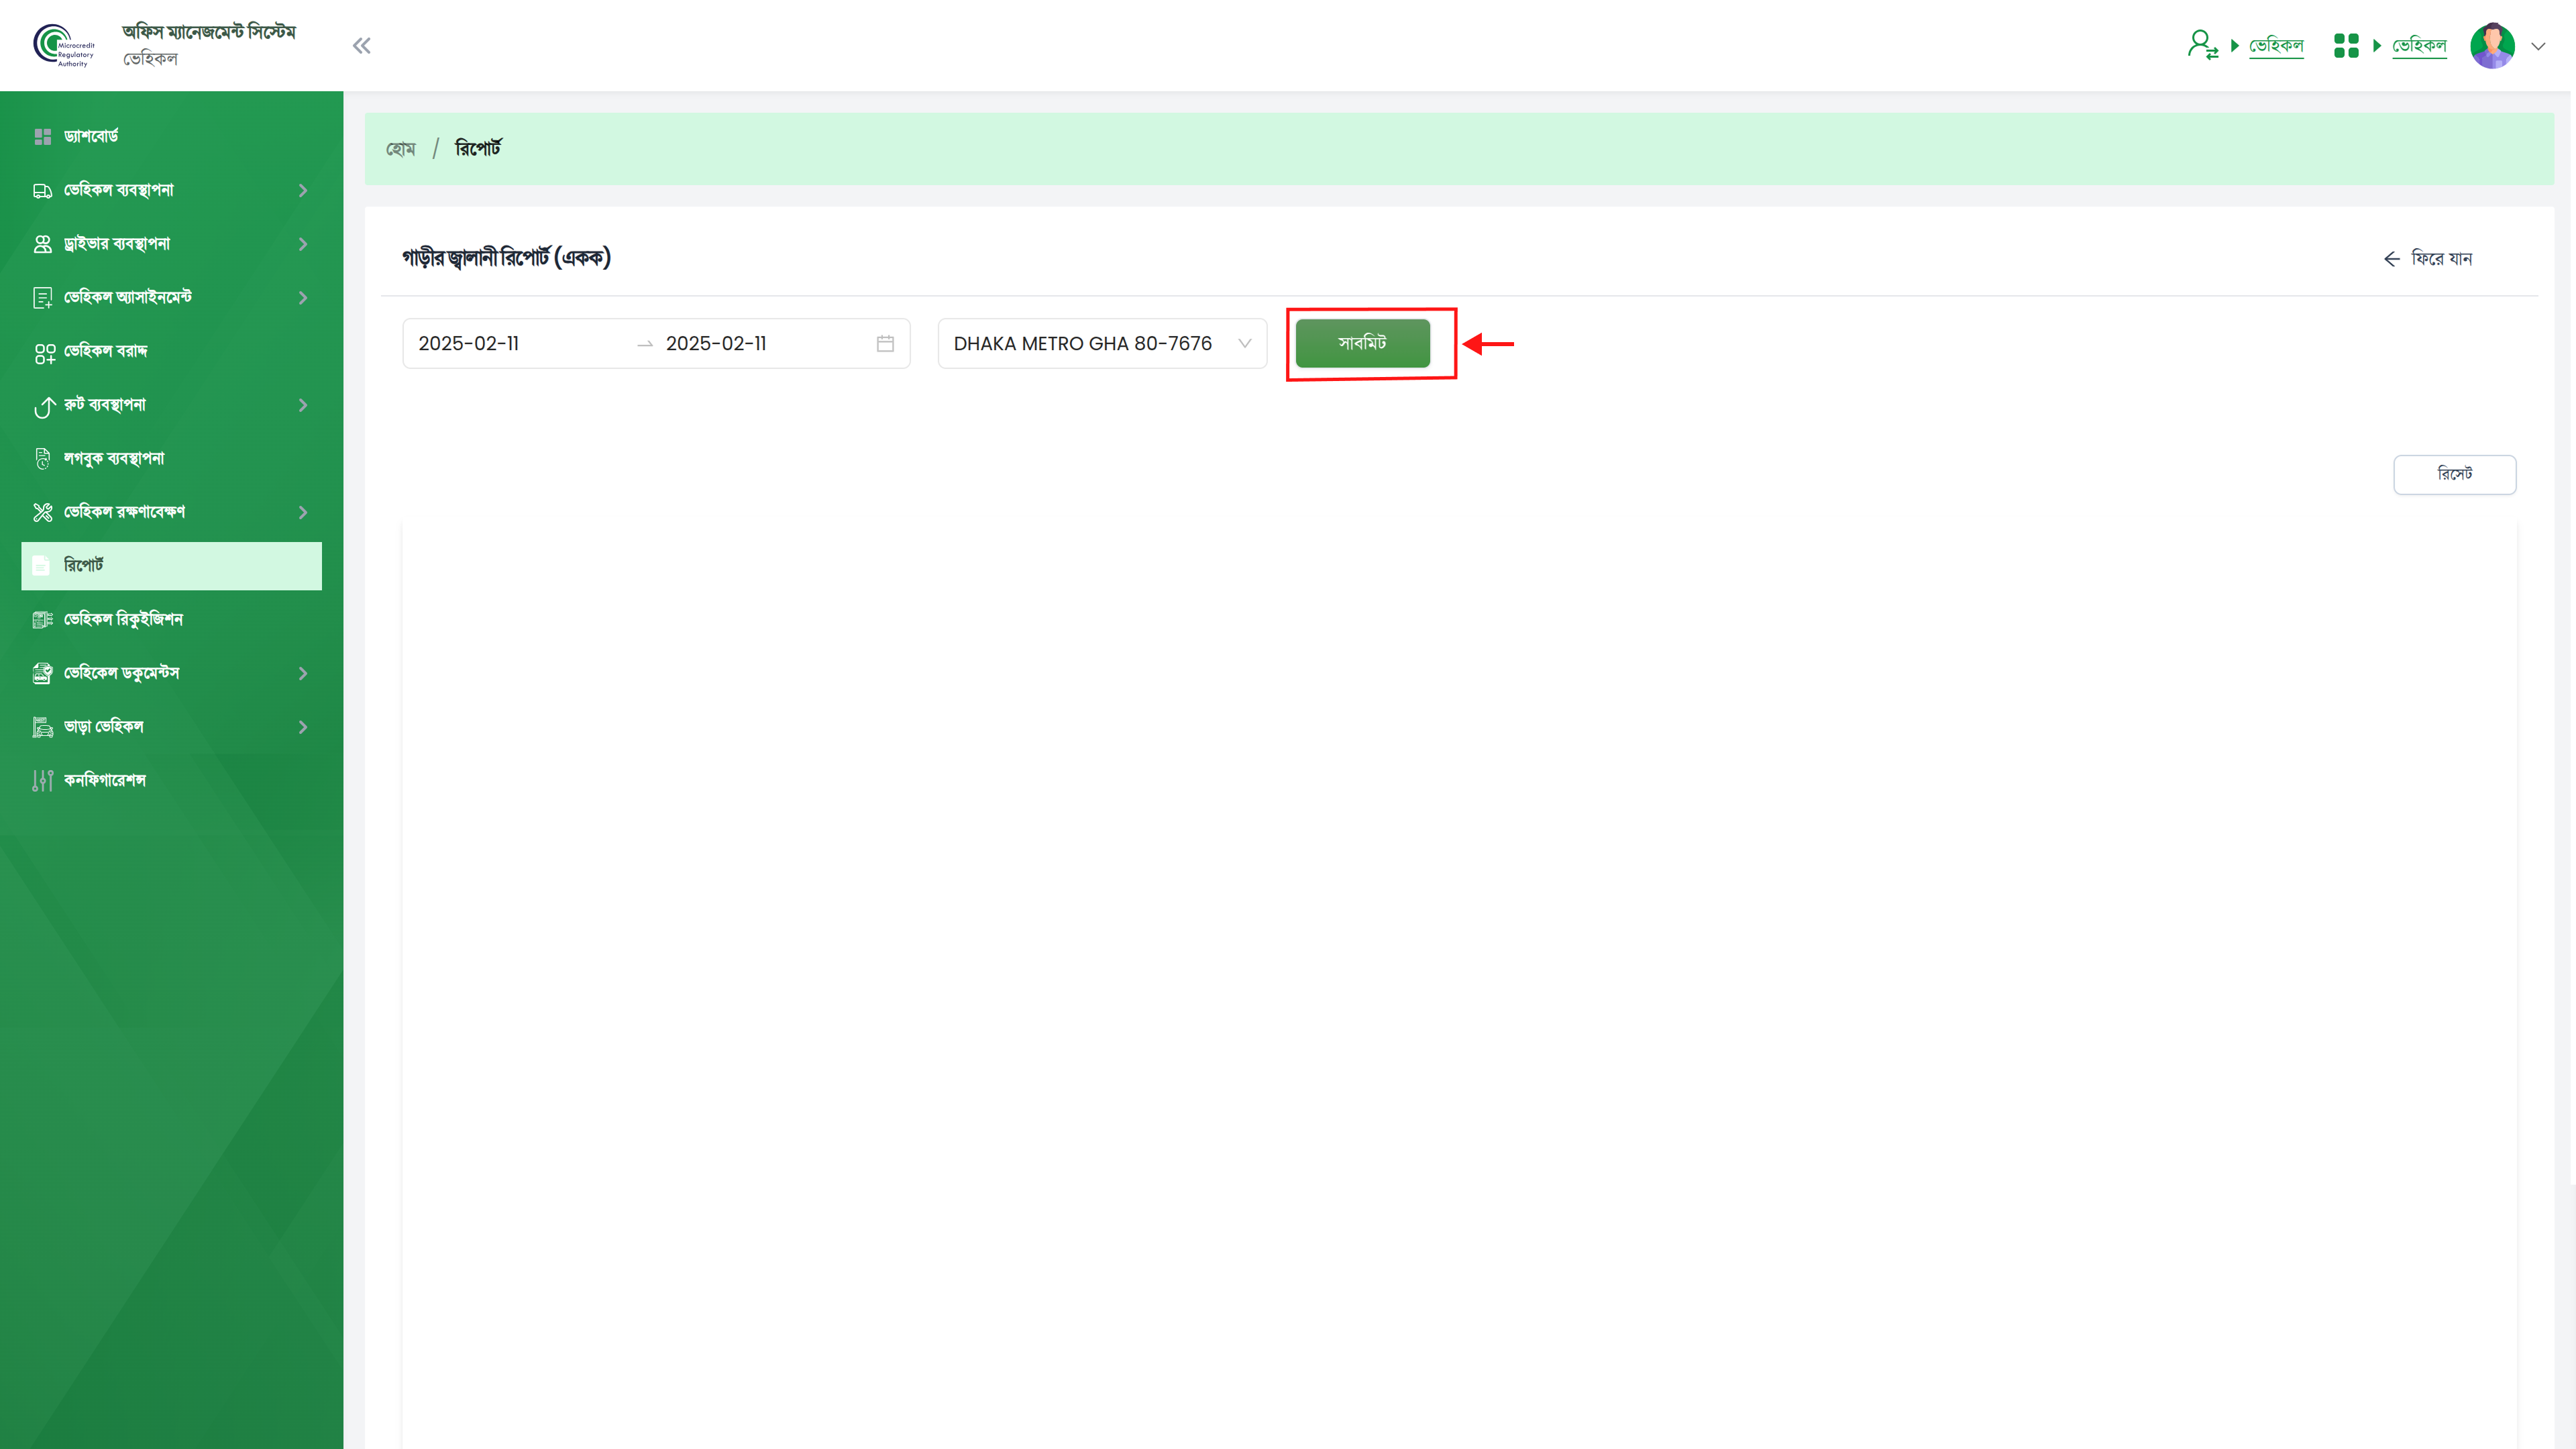Image resolution: width=2576 pixels, height=1449 pixels.
Task: Click কনফিগারেশন sliders icon
Action: click(42, 781)
